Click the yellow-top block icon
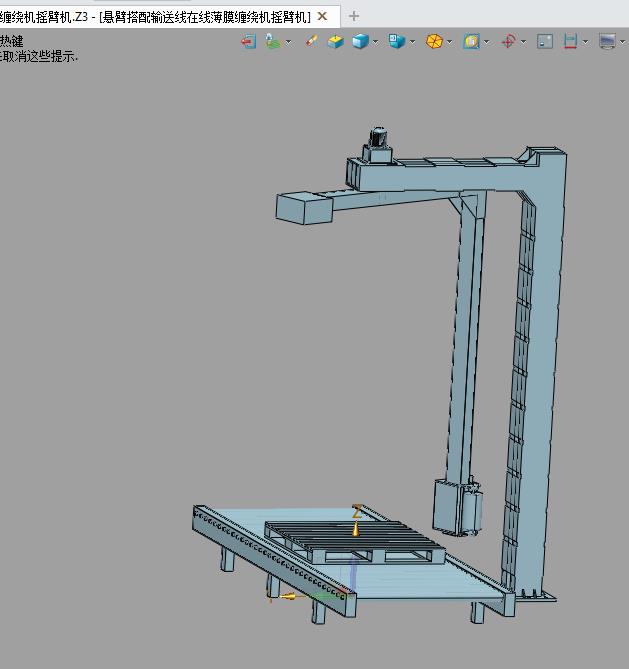This screenshot has width=629, height=669. tap(336, 41)
